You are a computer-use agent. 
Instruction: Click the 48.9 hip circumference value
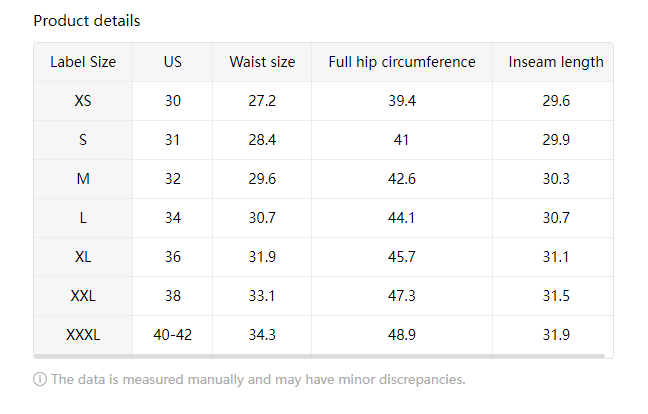pos(402,335)
